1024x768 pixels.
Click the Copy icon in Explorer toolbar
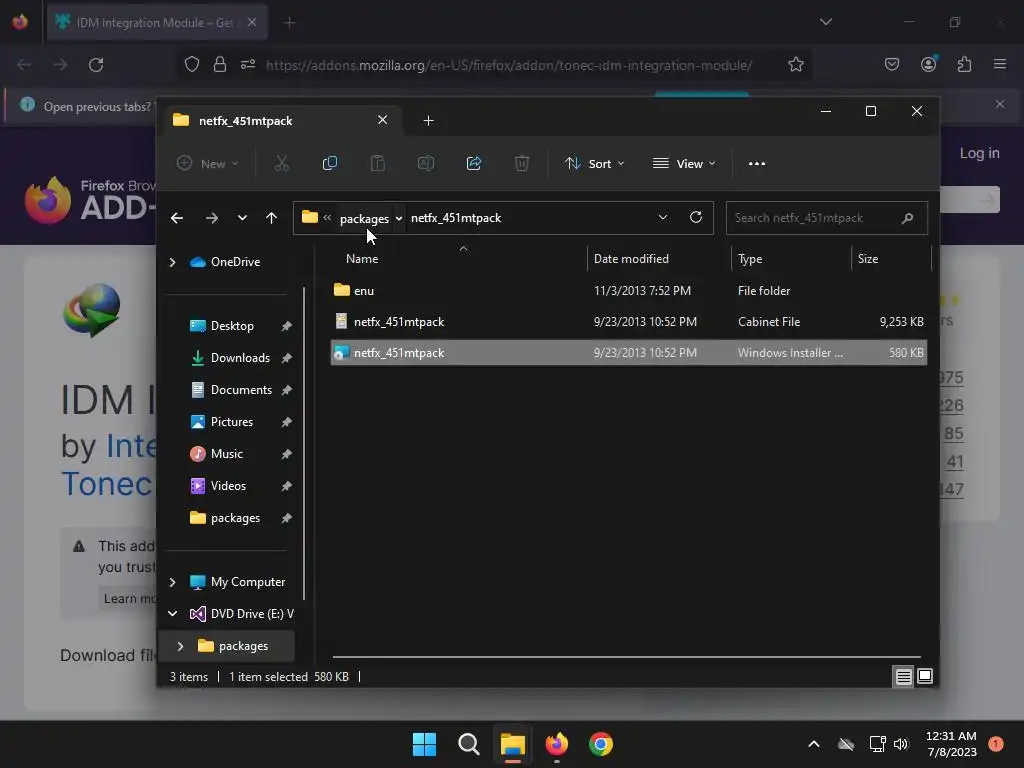[x=330, y=163]
